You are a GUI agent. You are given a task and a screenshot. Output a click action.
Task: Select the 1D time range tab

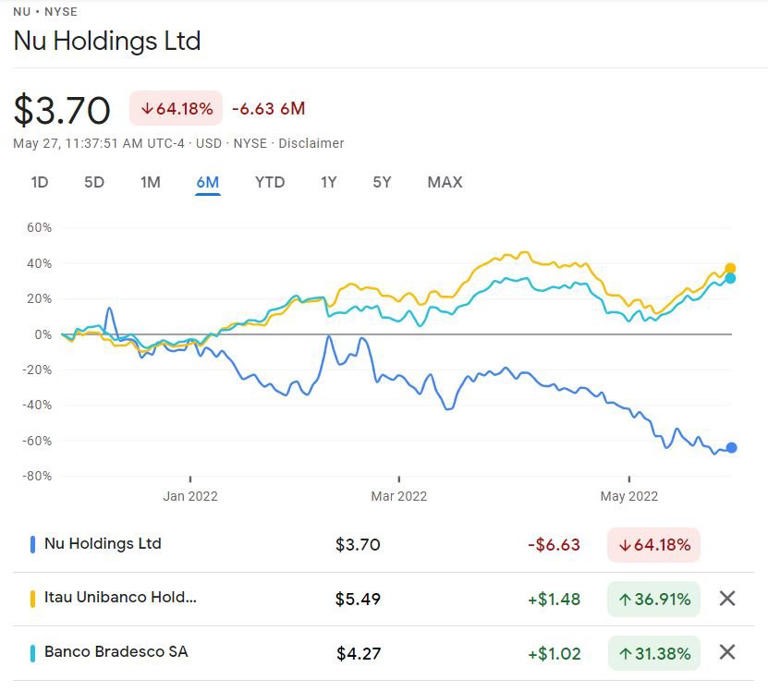click(39, 182)
